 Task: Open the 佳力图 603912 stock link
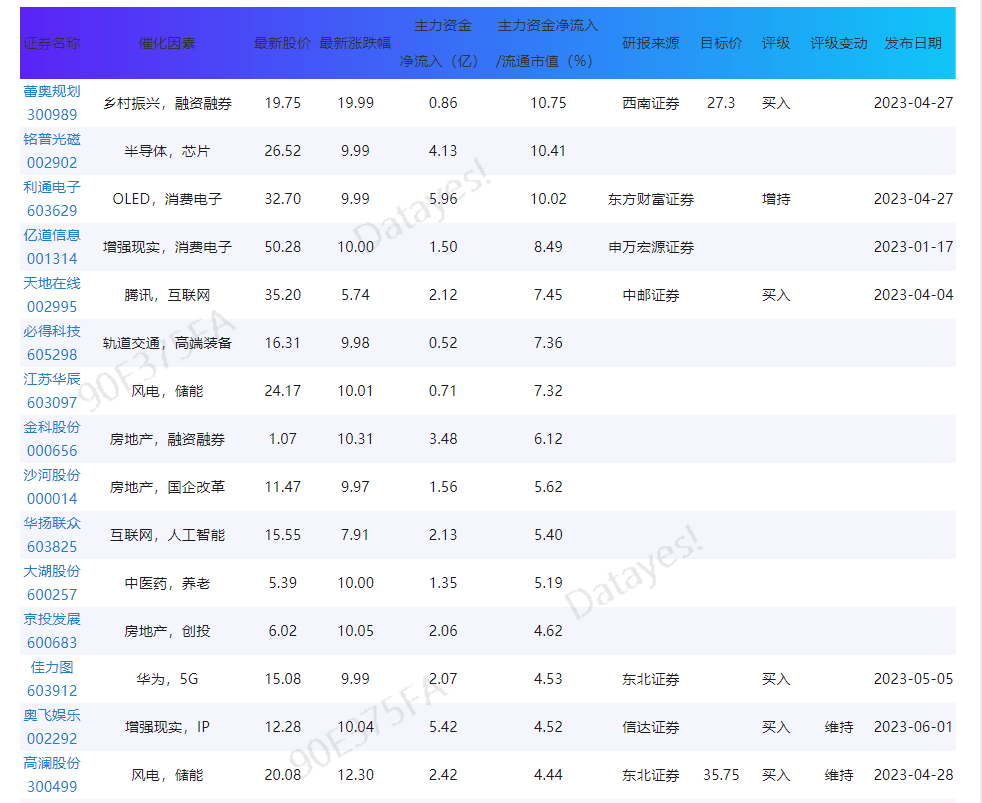click(x=52, y=679)
